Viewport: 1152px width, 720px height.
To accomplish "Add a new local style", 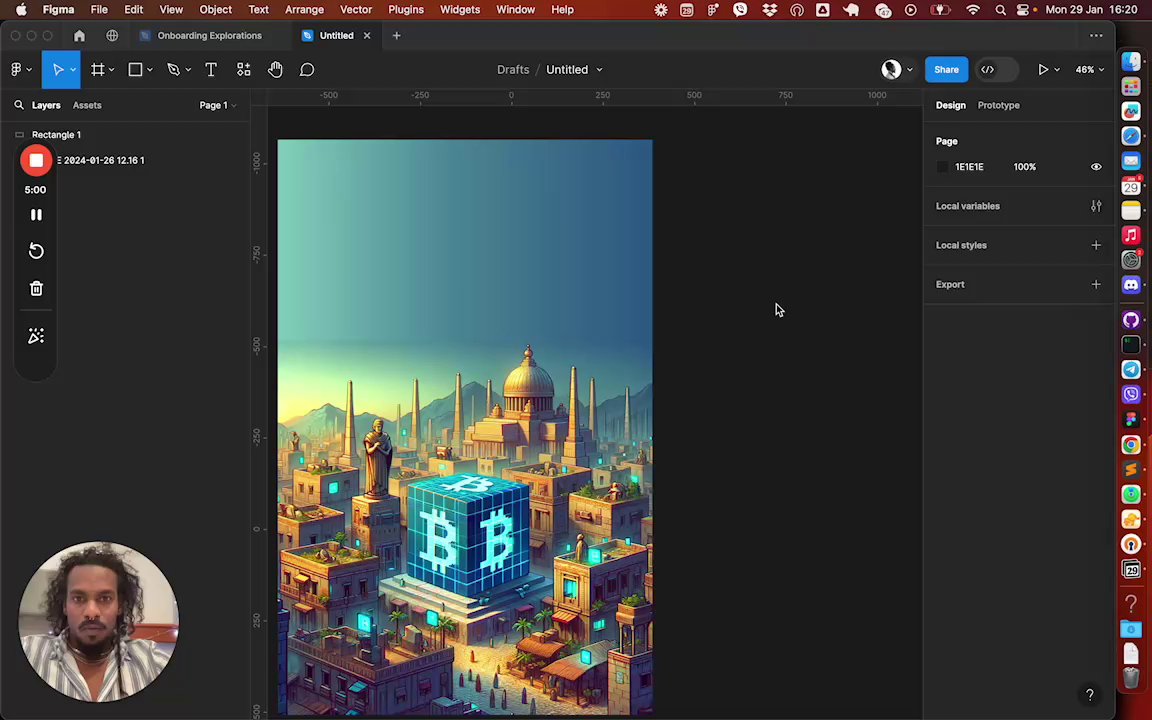I will [1095, 245].
